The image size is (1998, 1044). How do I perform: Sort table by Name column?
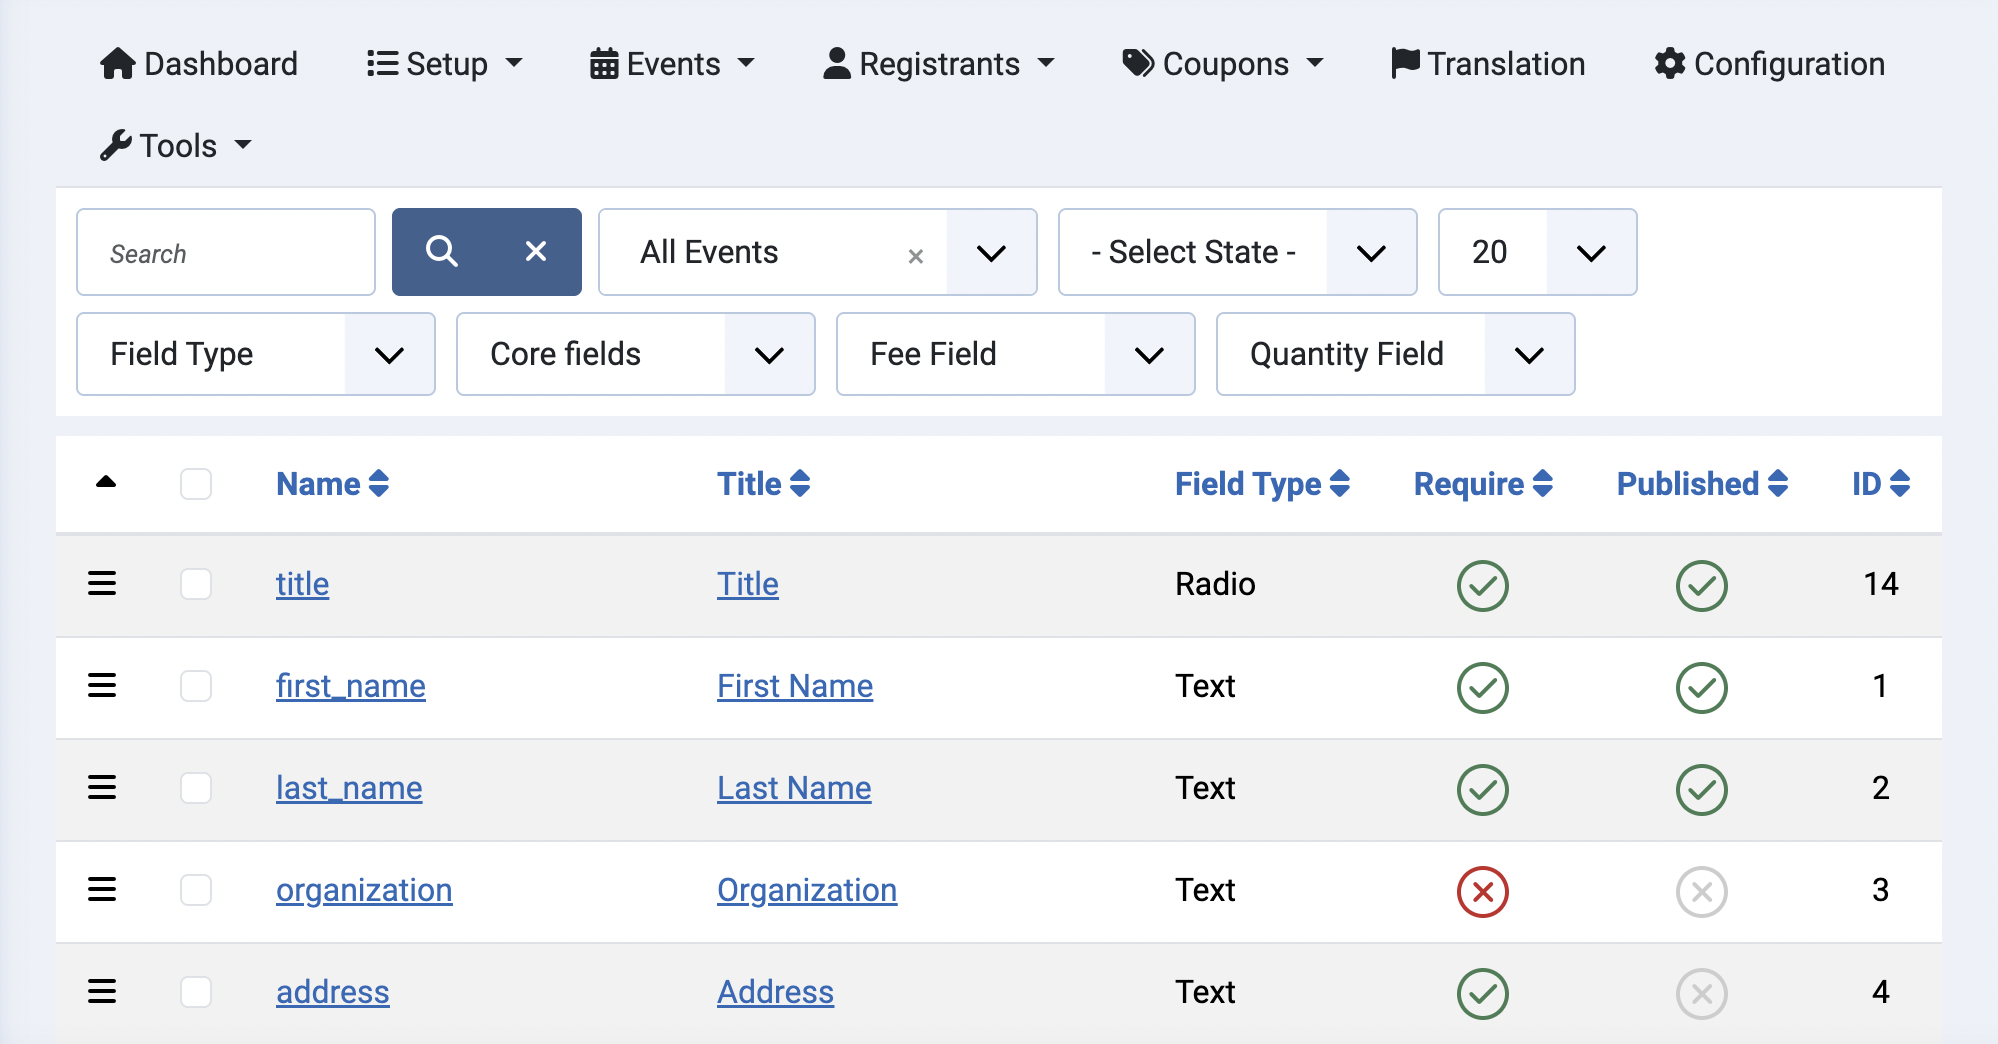[332, 484]
